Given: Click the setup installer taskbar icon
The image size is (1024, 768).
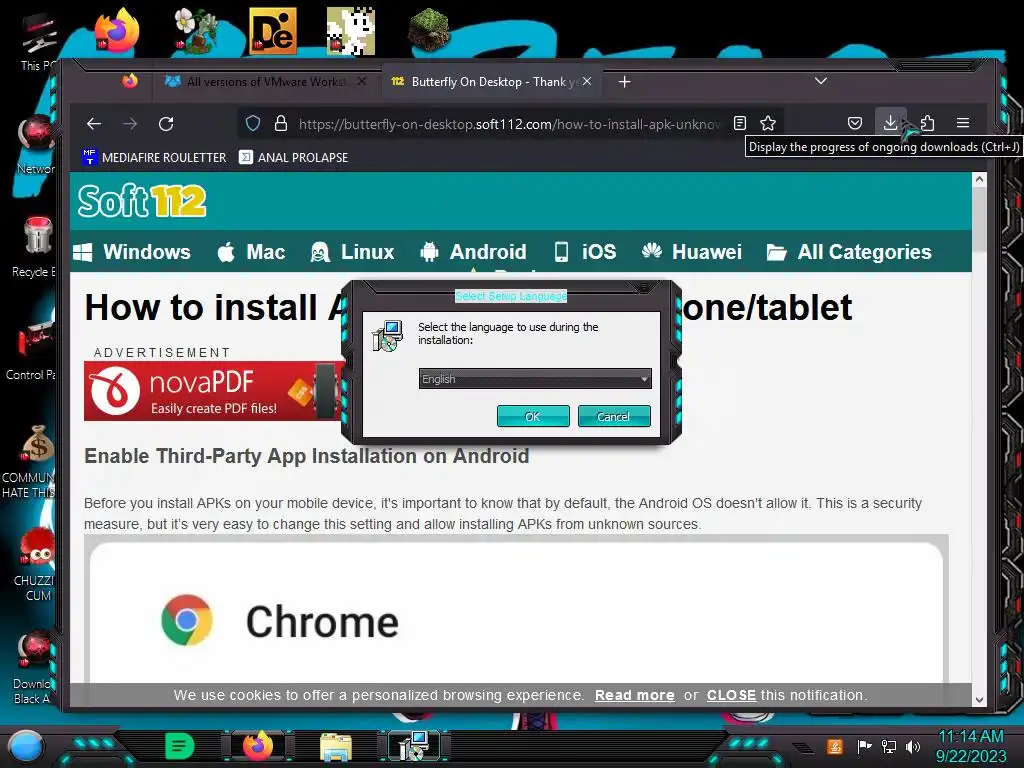Looking at the screenshot, I should click(x=413, y=746).
